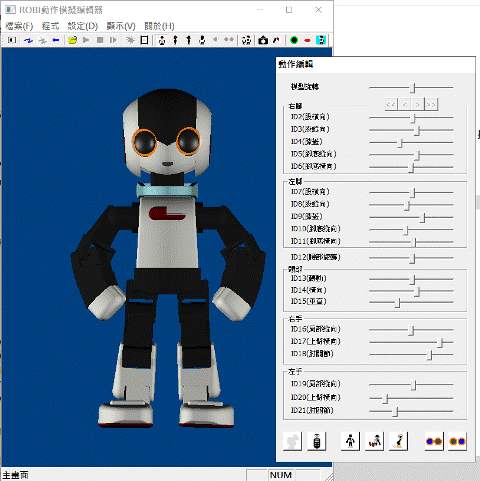This screenshot has width=480, height=481.
Task: Click the ID13 head slider
Action: pyautogui.click(x=411, y=279)
